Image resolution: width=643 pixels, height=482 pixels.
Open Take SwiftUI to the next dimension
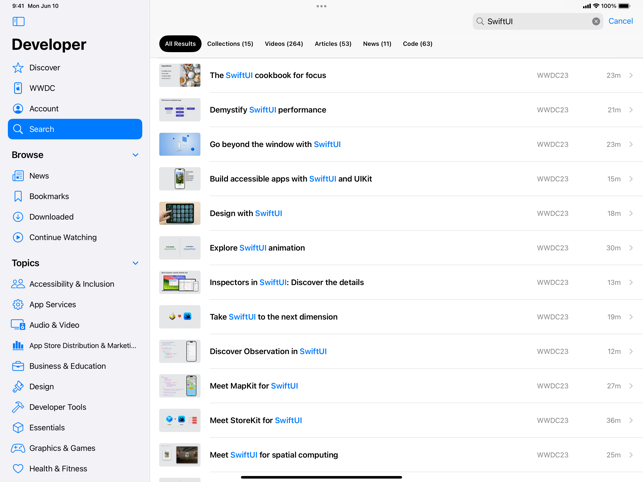coord(396,317)
